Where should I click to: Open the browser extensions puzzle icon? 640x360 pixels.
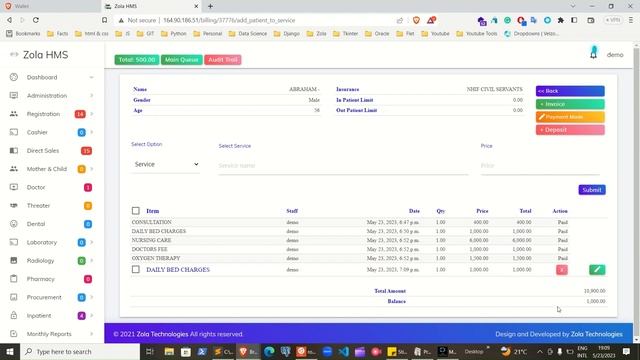click(560, 20)
